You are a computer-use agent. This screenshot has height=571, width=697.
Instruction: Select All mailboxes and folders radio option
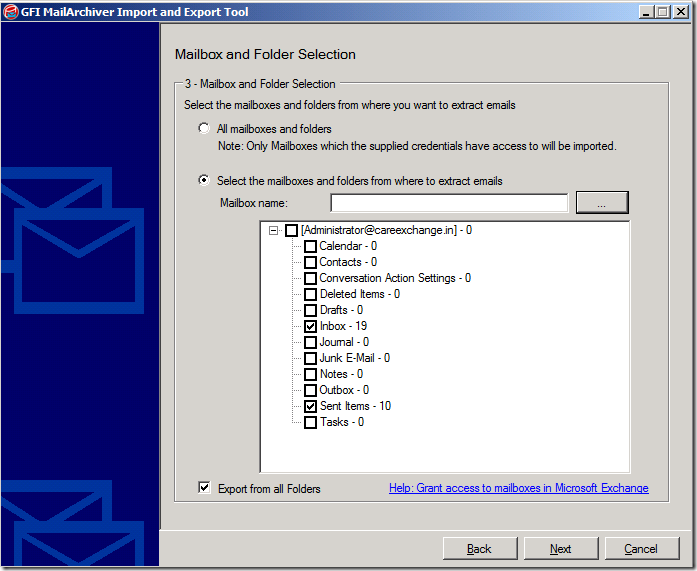[x=204, y=128]
